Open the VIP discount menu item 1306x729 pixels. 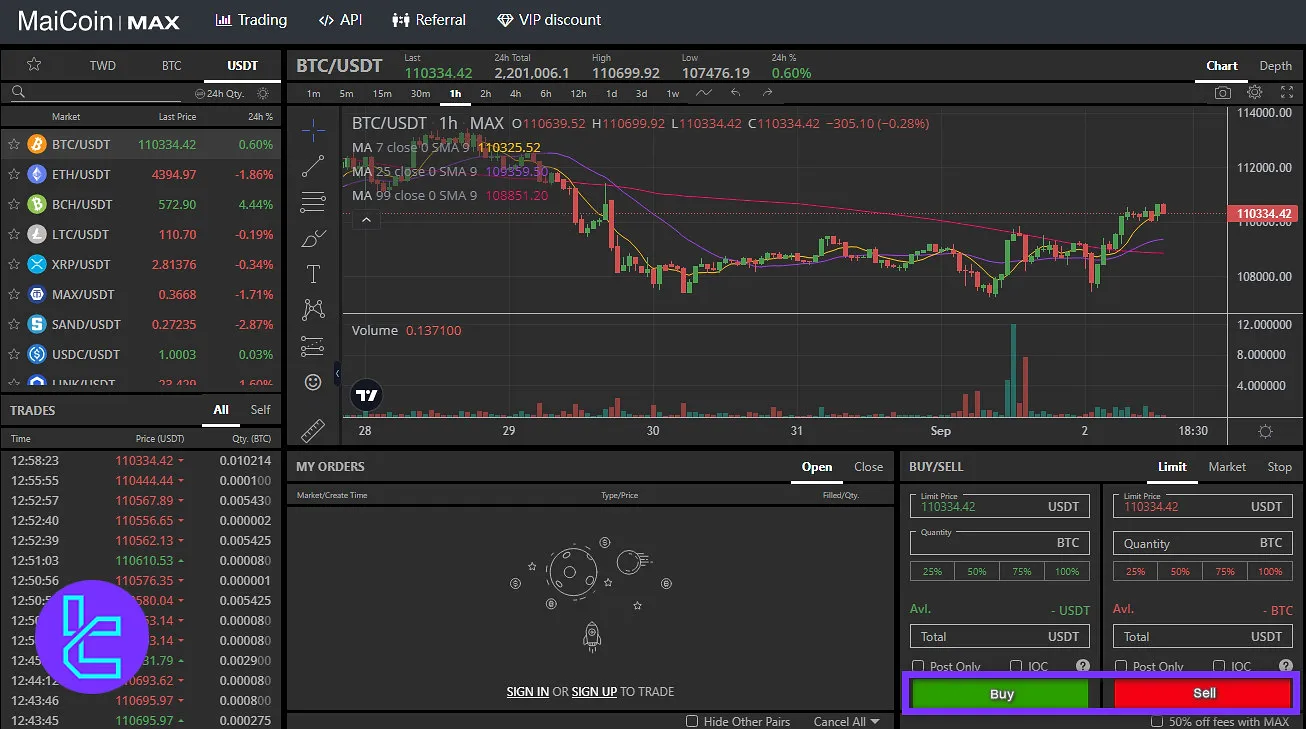[549, 20]
